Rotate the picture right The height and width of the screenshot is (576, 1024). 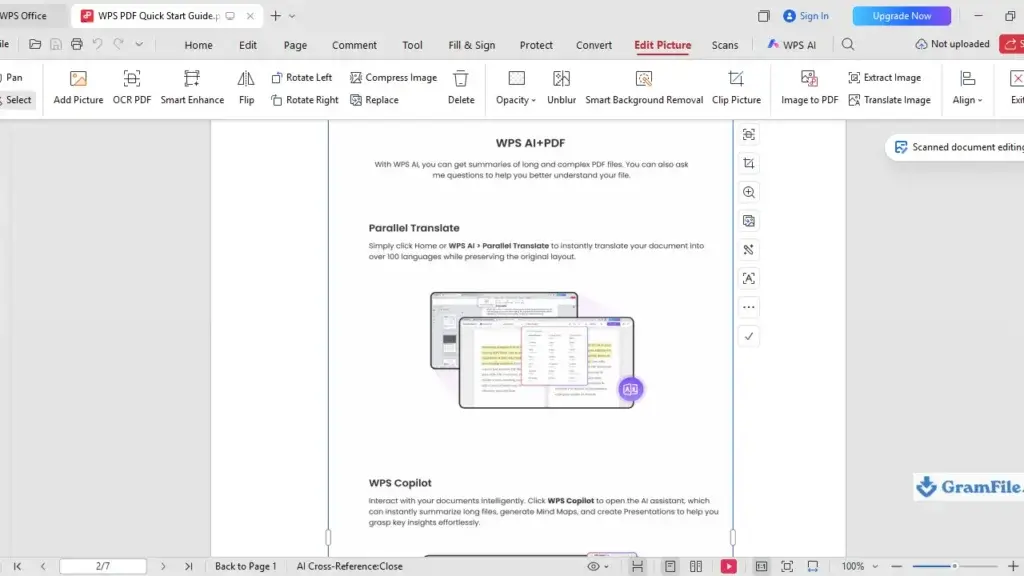point(305,100)
